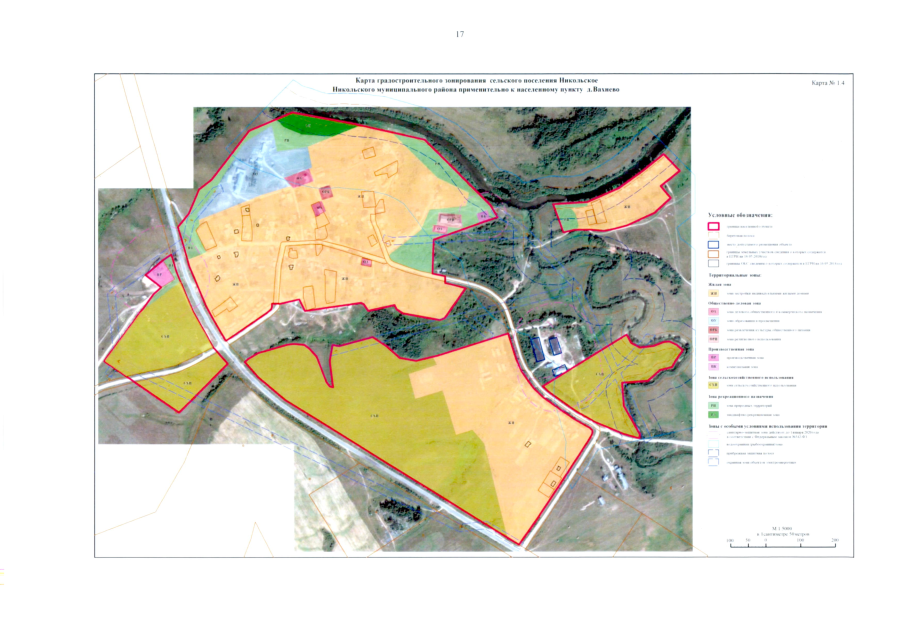Click the page number 17
The image size is (905, 640).
click(459, 35)
